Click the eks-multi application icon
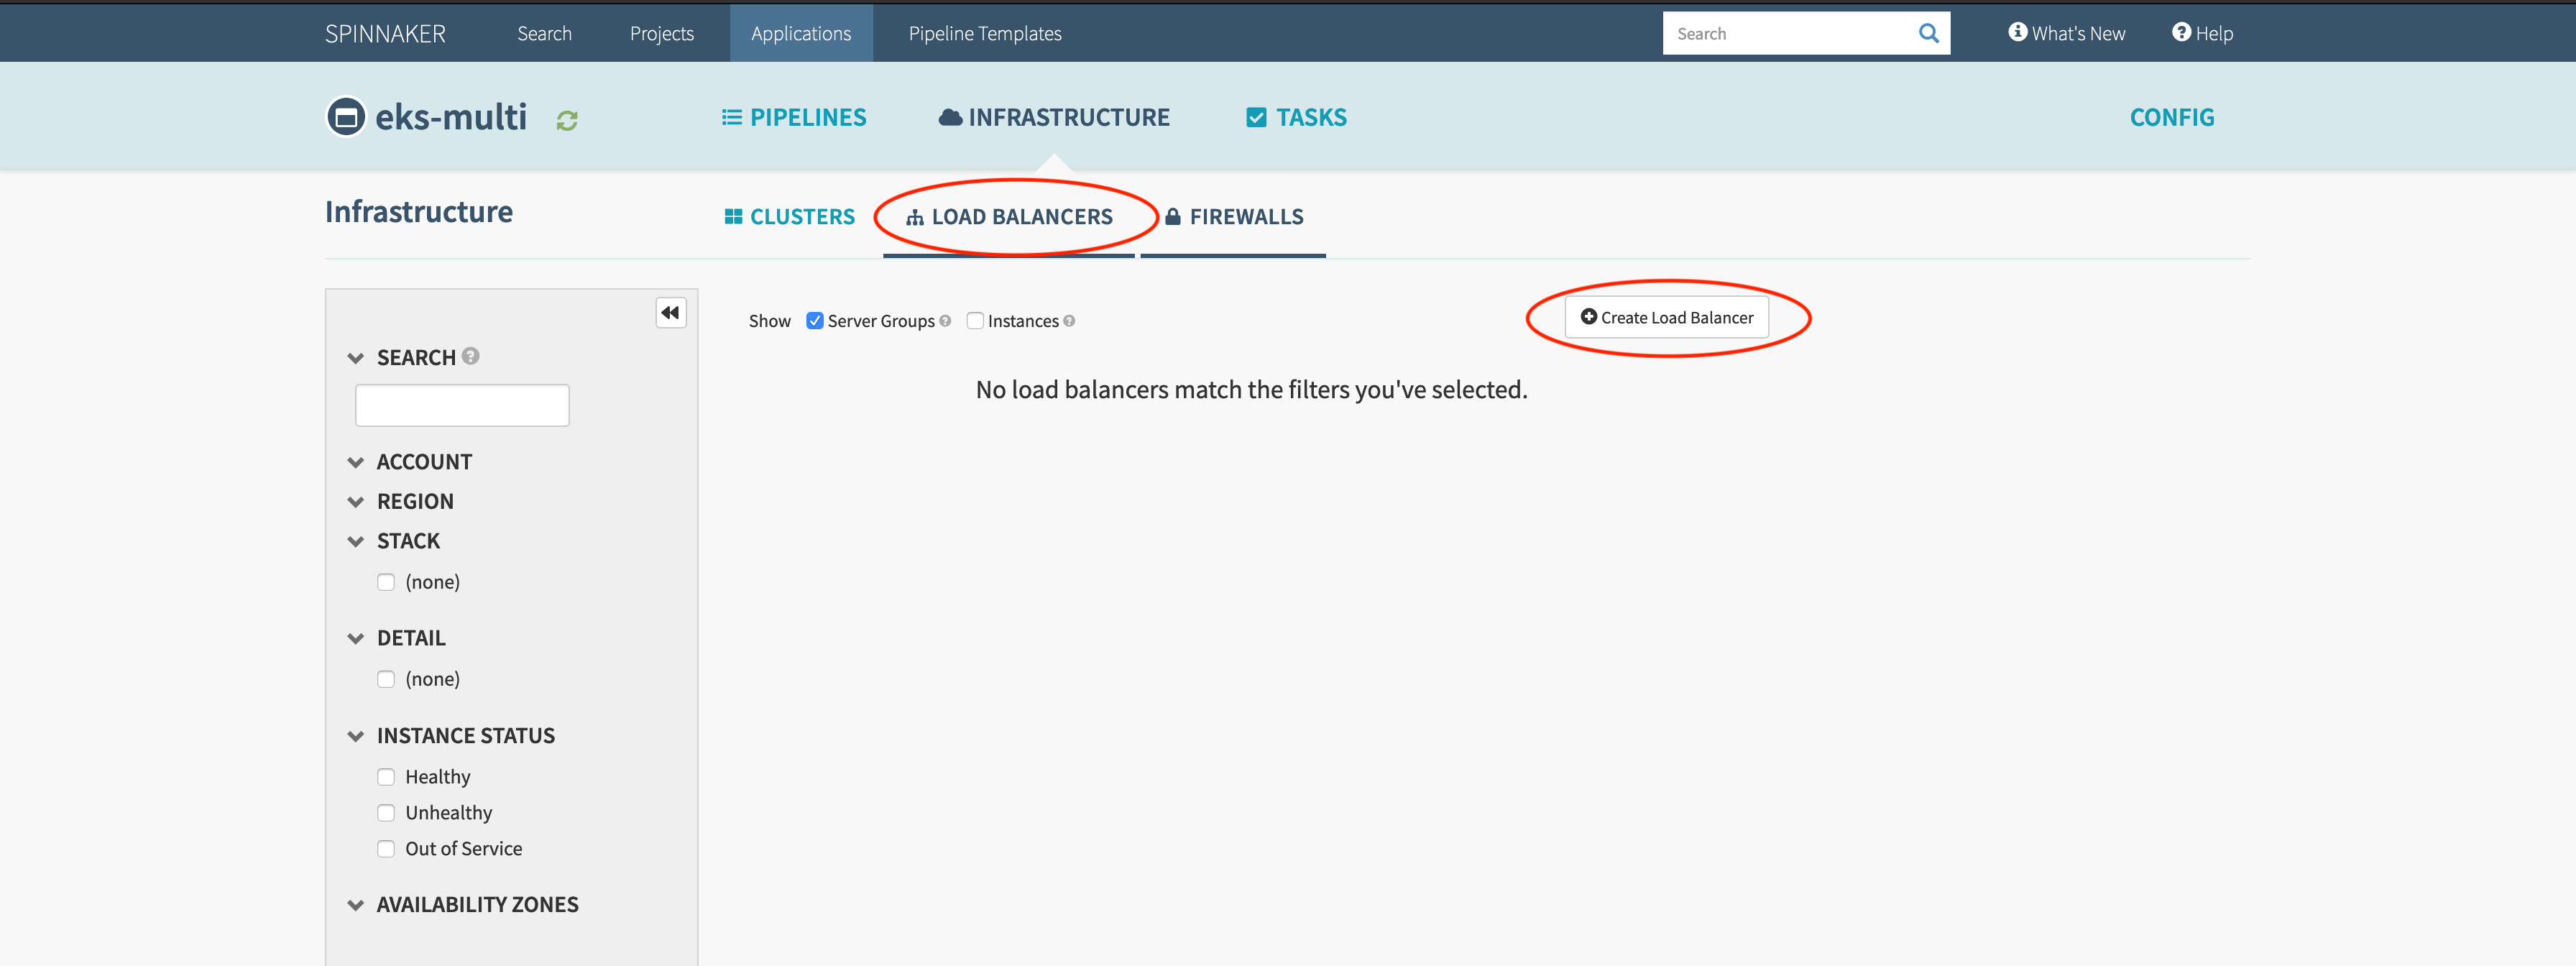 click(x=346, y=117)
